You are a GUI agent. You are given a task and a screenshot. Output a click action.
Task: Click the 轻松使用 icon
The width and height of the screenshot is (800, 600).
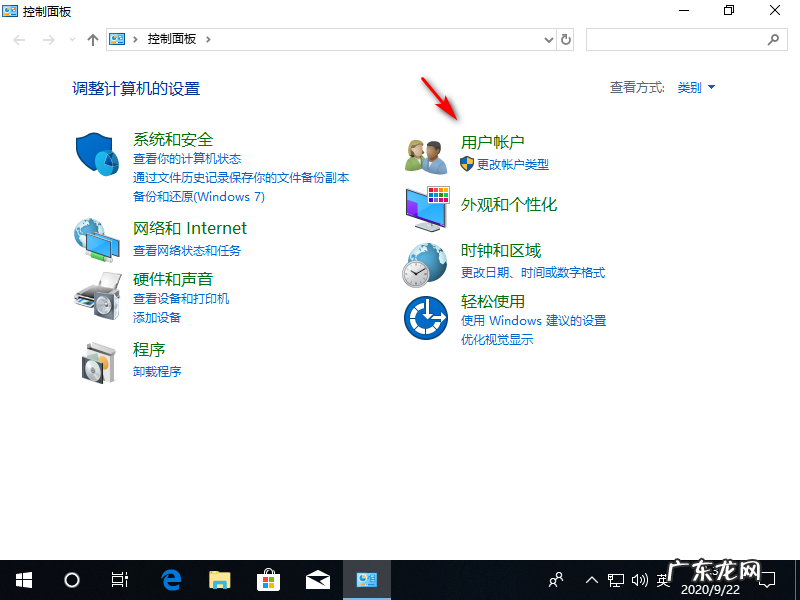(425, 318)
